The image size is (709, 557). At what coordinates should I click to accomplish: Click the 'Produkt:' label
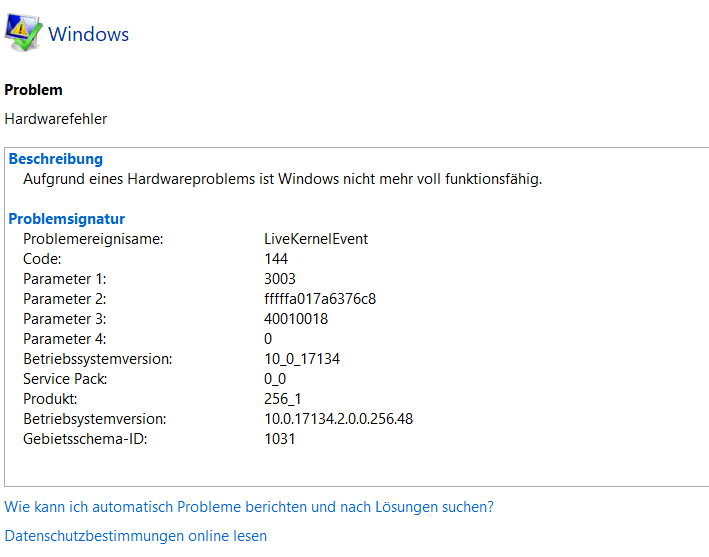pos(50,399)
